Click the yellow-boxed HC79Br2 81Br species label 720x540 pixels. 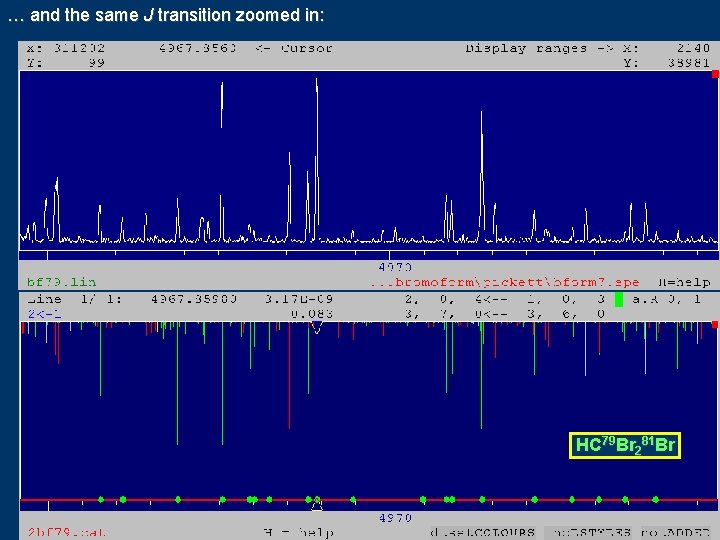pos(624,445)
